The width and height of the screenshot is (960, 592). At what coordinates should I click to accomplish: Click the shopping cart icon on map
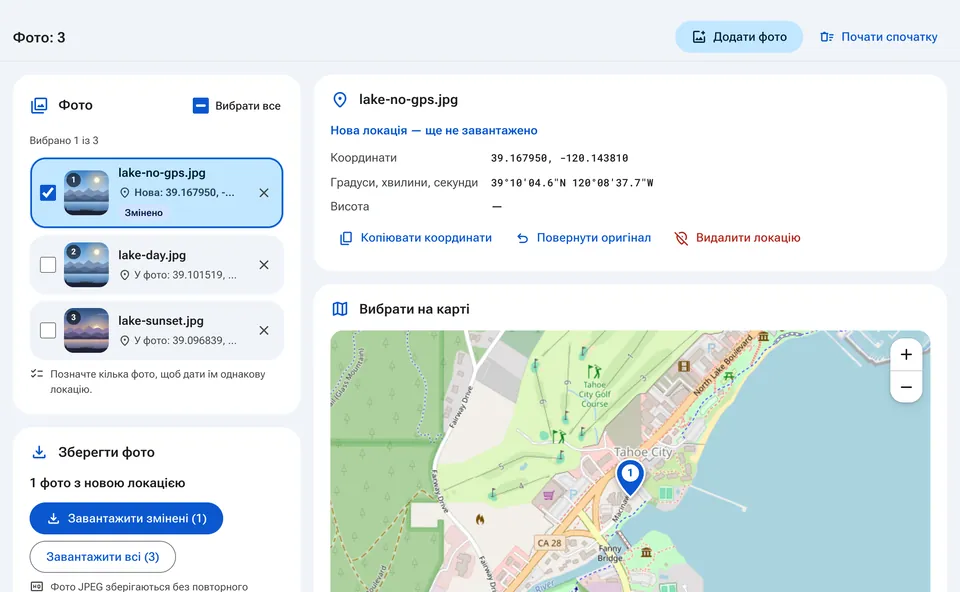click(548, 495)
